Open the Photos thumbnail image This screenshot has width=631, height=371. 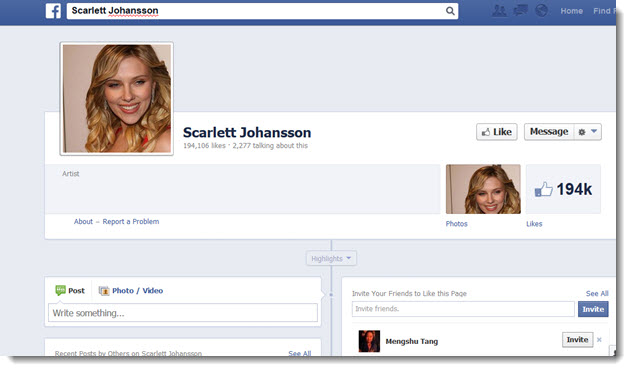pyautogui.click(x=483, y=189)
